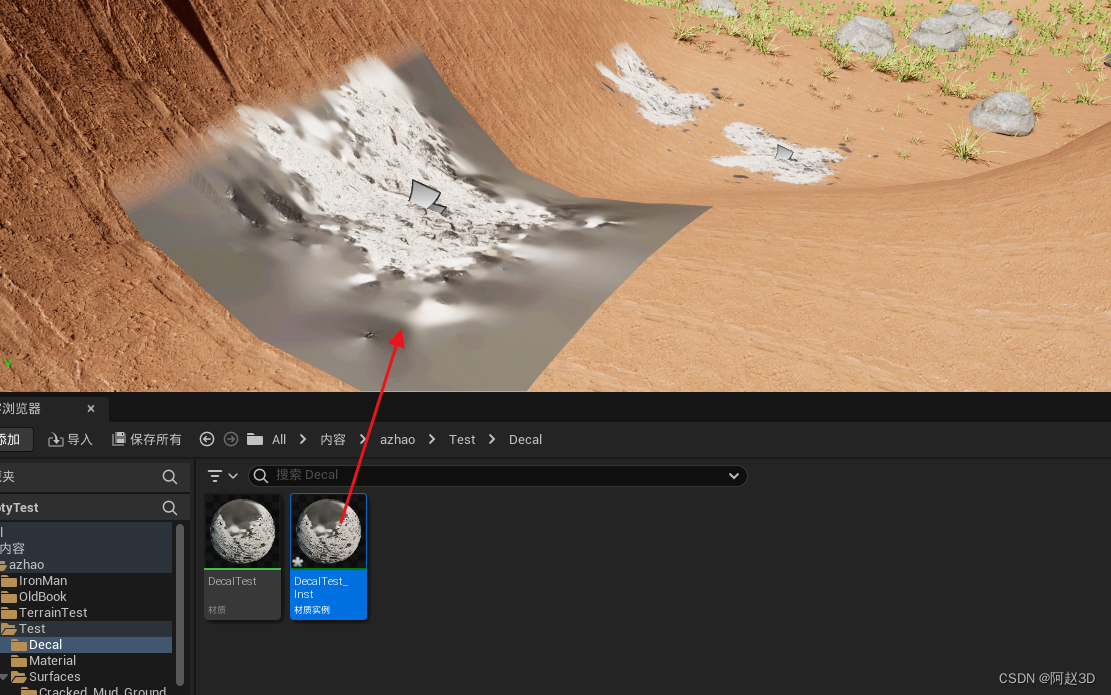Screen dimensions: 1111x695
Task: Click the navigate back arrow icon
Action: tap(207, 439)
